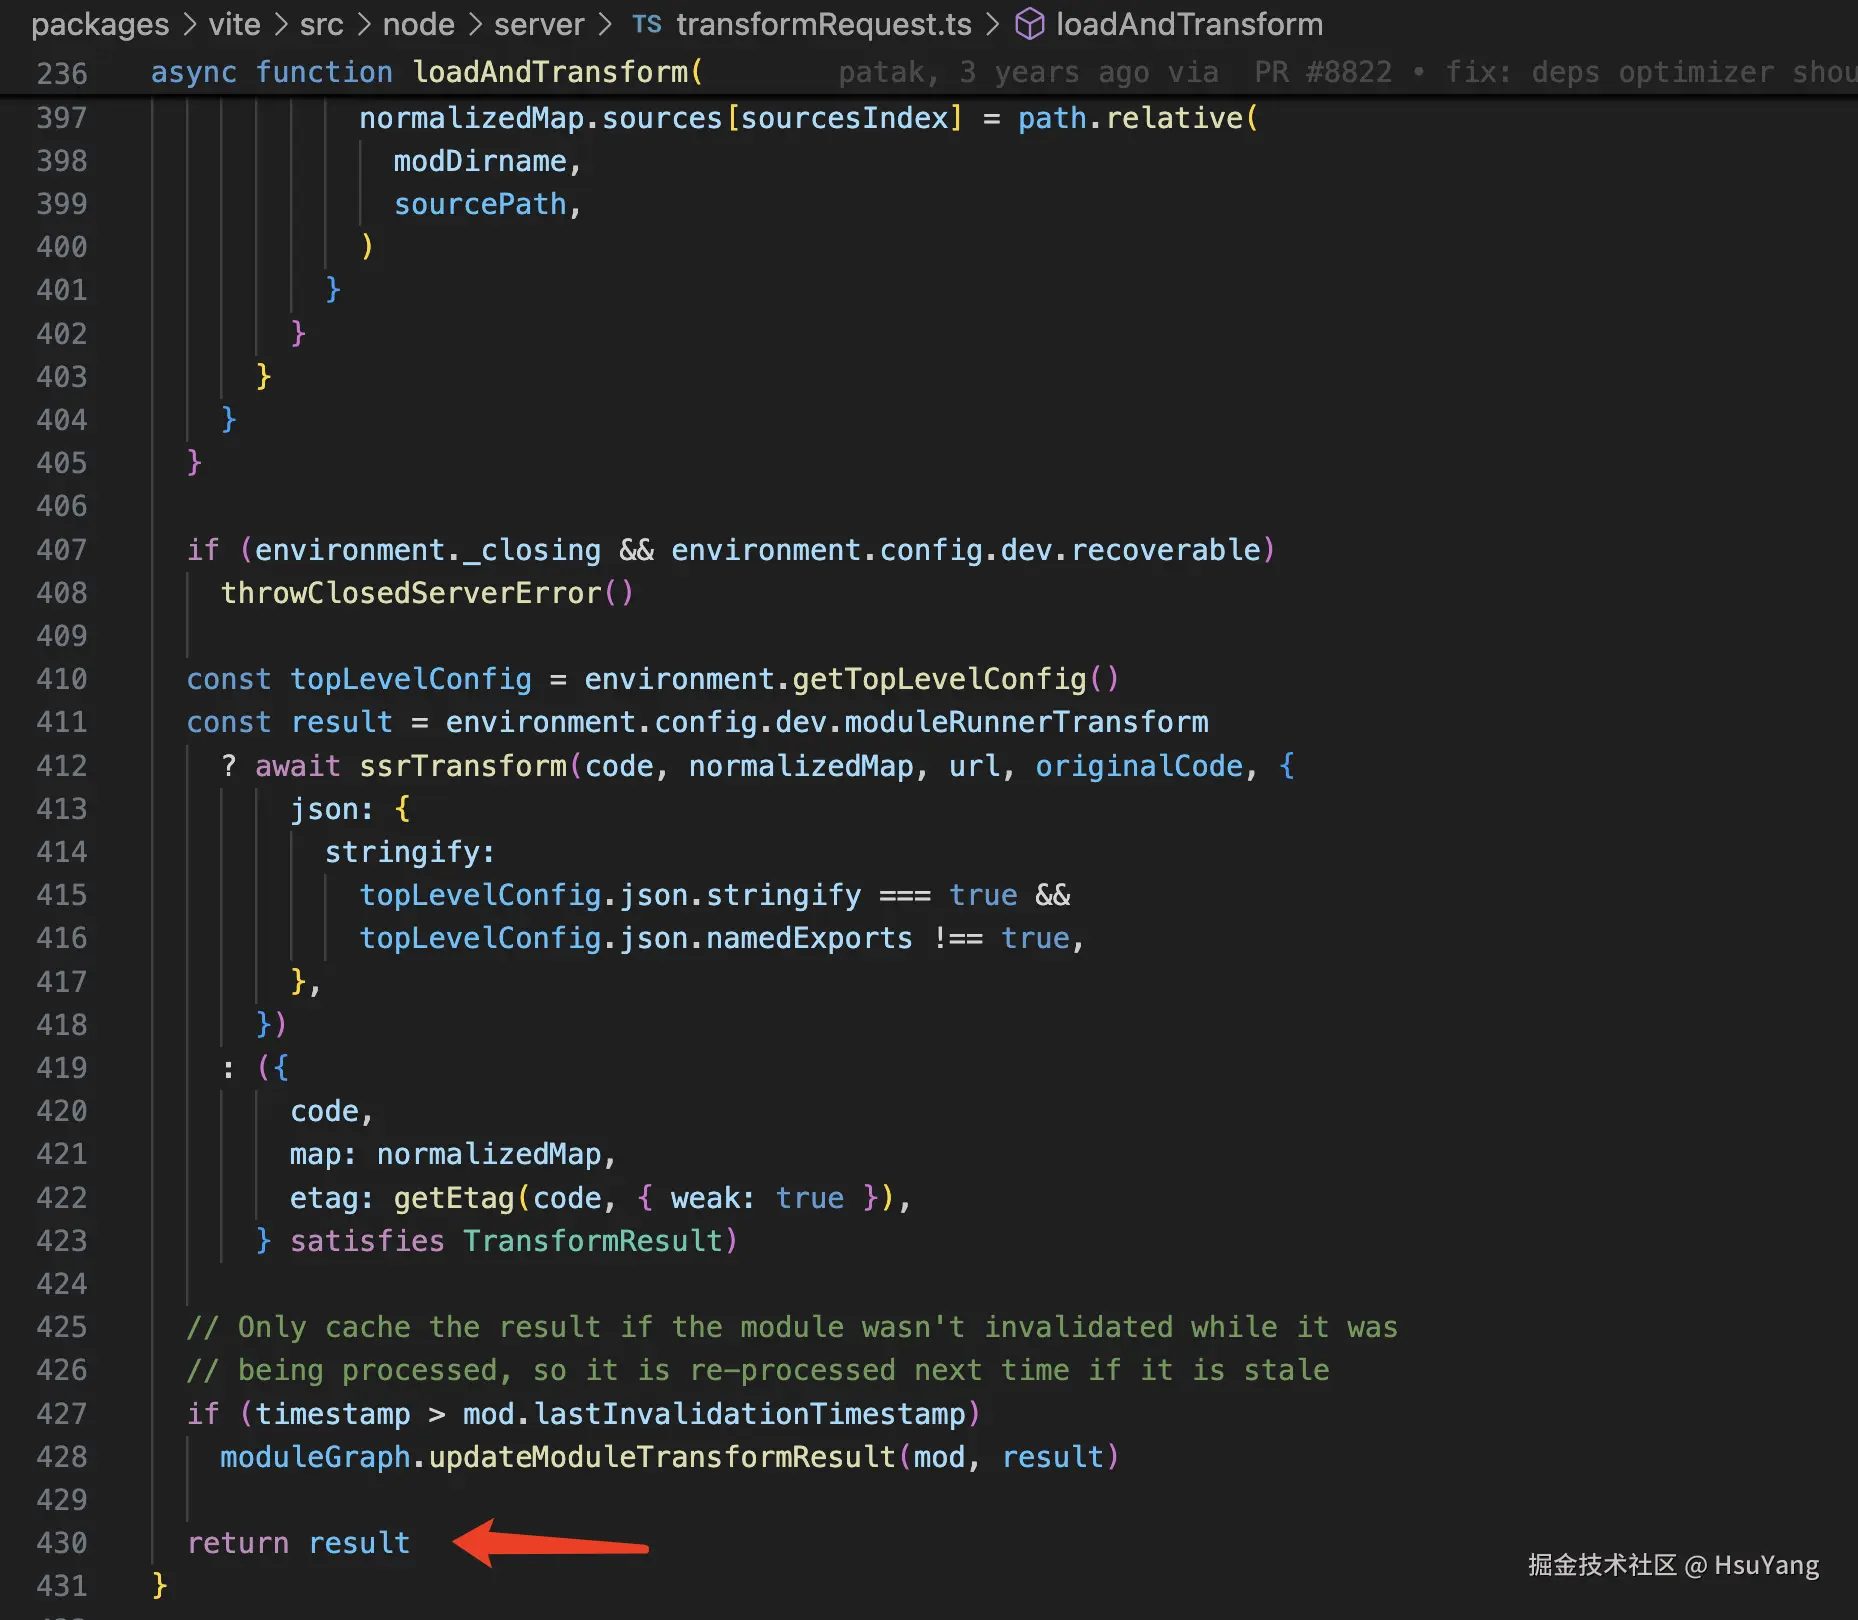Image resolution: width=1858 pixels, height=1620 pixels.
Task: Select line number 407 in the gutter
Action: (x=62, y=550)
